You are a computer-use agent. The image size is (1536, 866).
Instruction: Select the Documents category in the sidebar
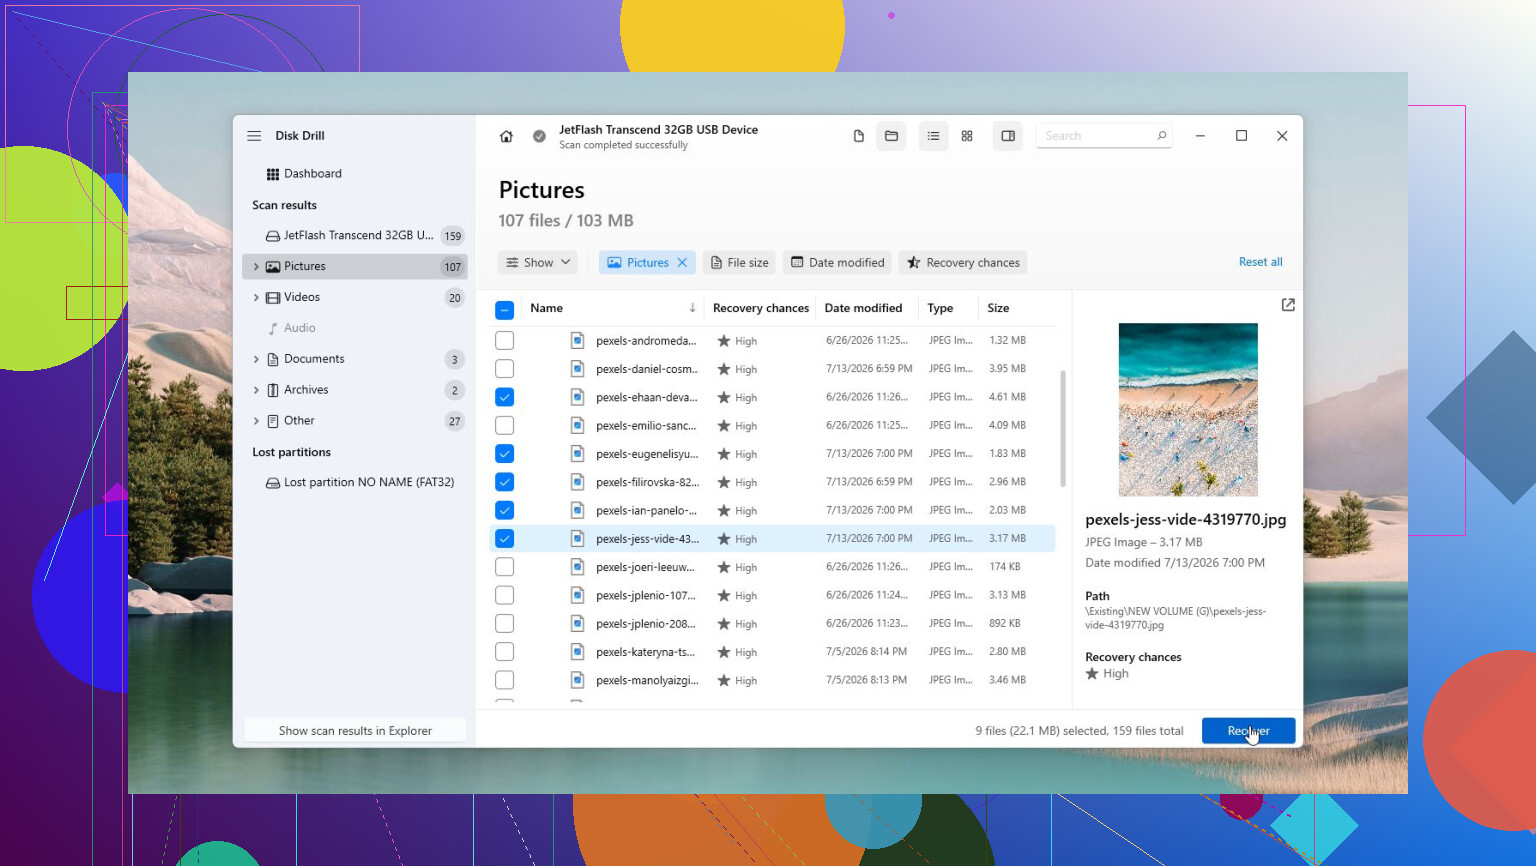click(x=355, y=359)
